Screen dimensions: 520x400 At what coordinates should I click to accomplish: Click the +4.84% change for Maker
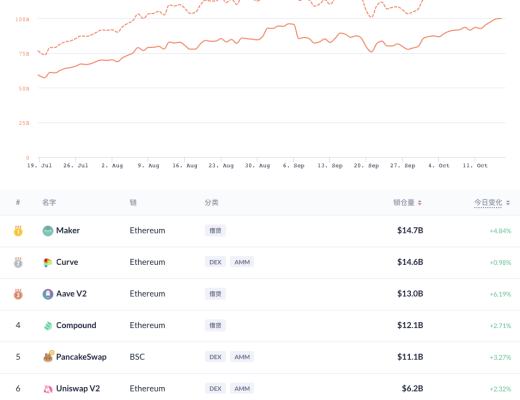point(500,231)
